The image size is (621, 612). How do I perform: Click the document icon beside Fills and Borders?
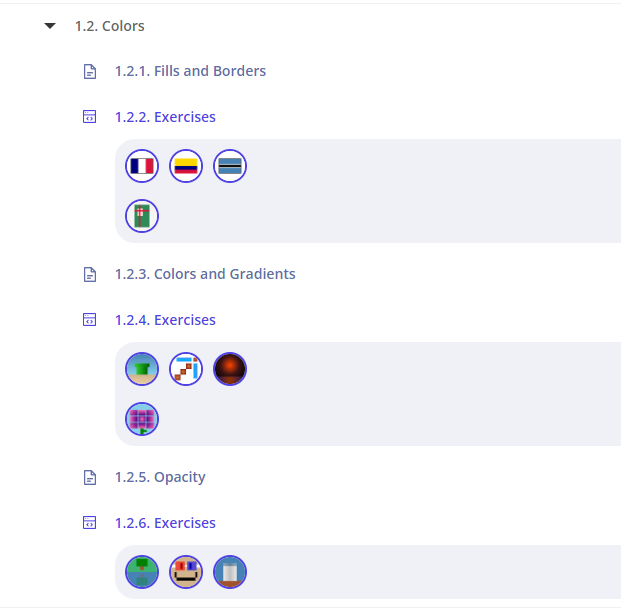tap(89, 71)
